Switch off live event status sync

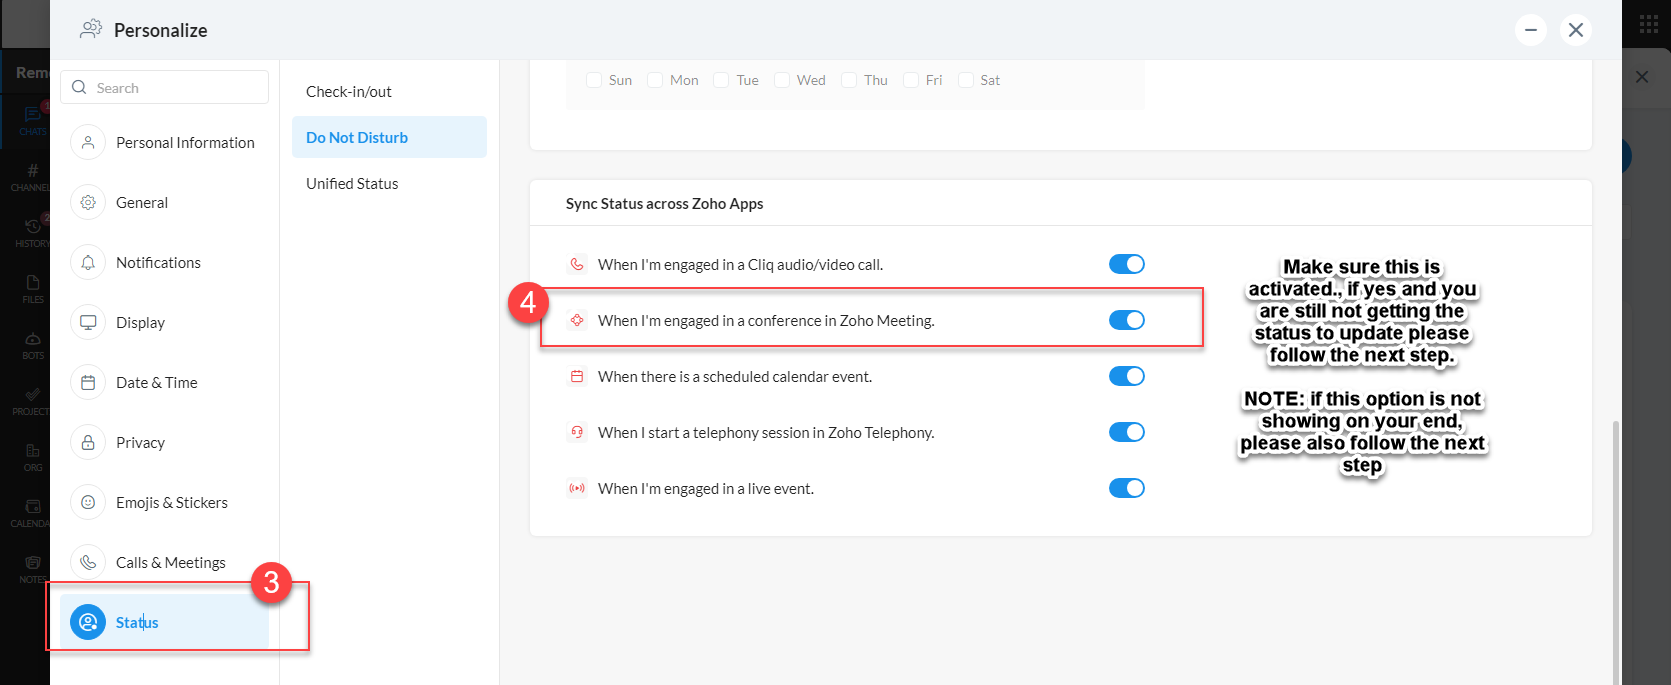(1126, 488)
